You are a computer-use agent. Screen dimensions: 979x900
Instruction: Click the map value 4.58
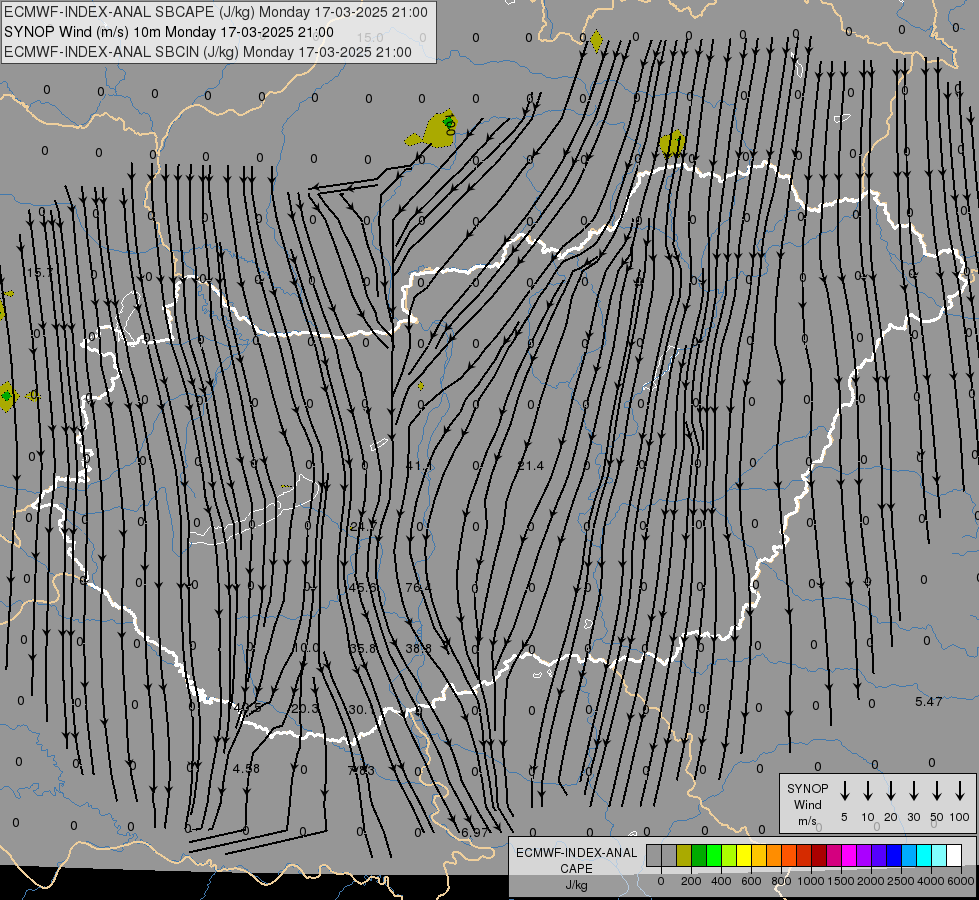[x=246, y=768]
